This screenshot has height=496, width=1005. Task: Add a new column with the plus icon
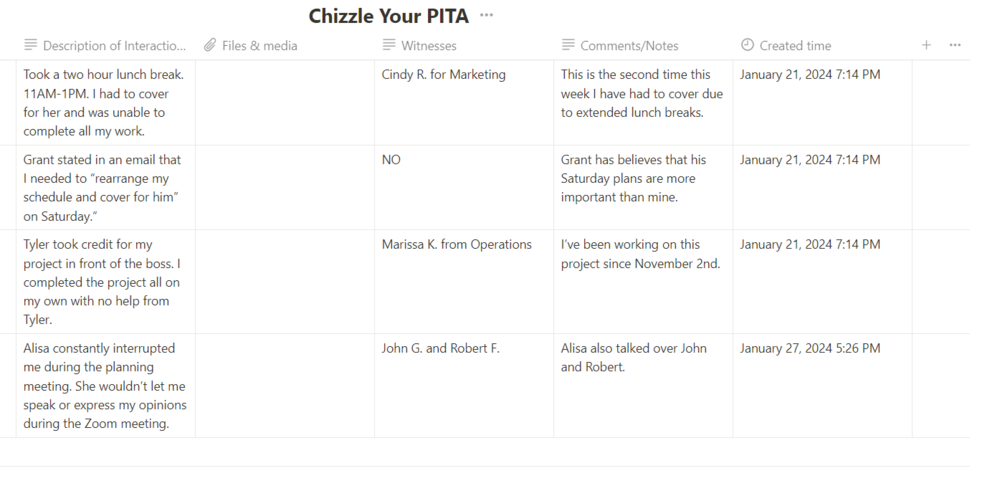point(926,45)
